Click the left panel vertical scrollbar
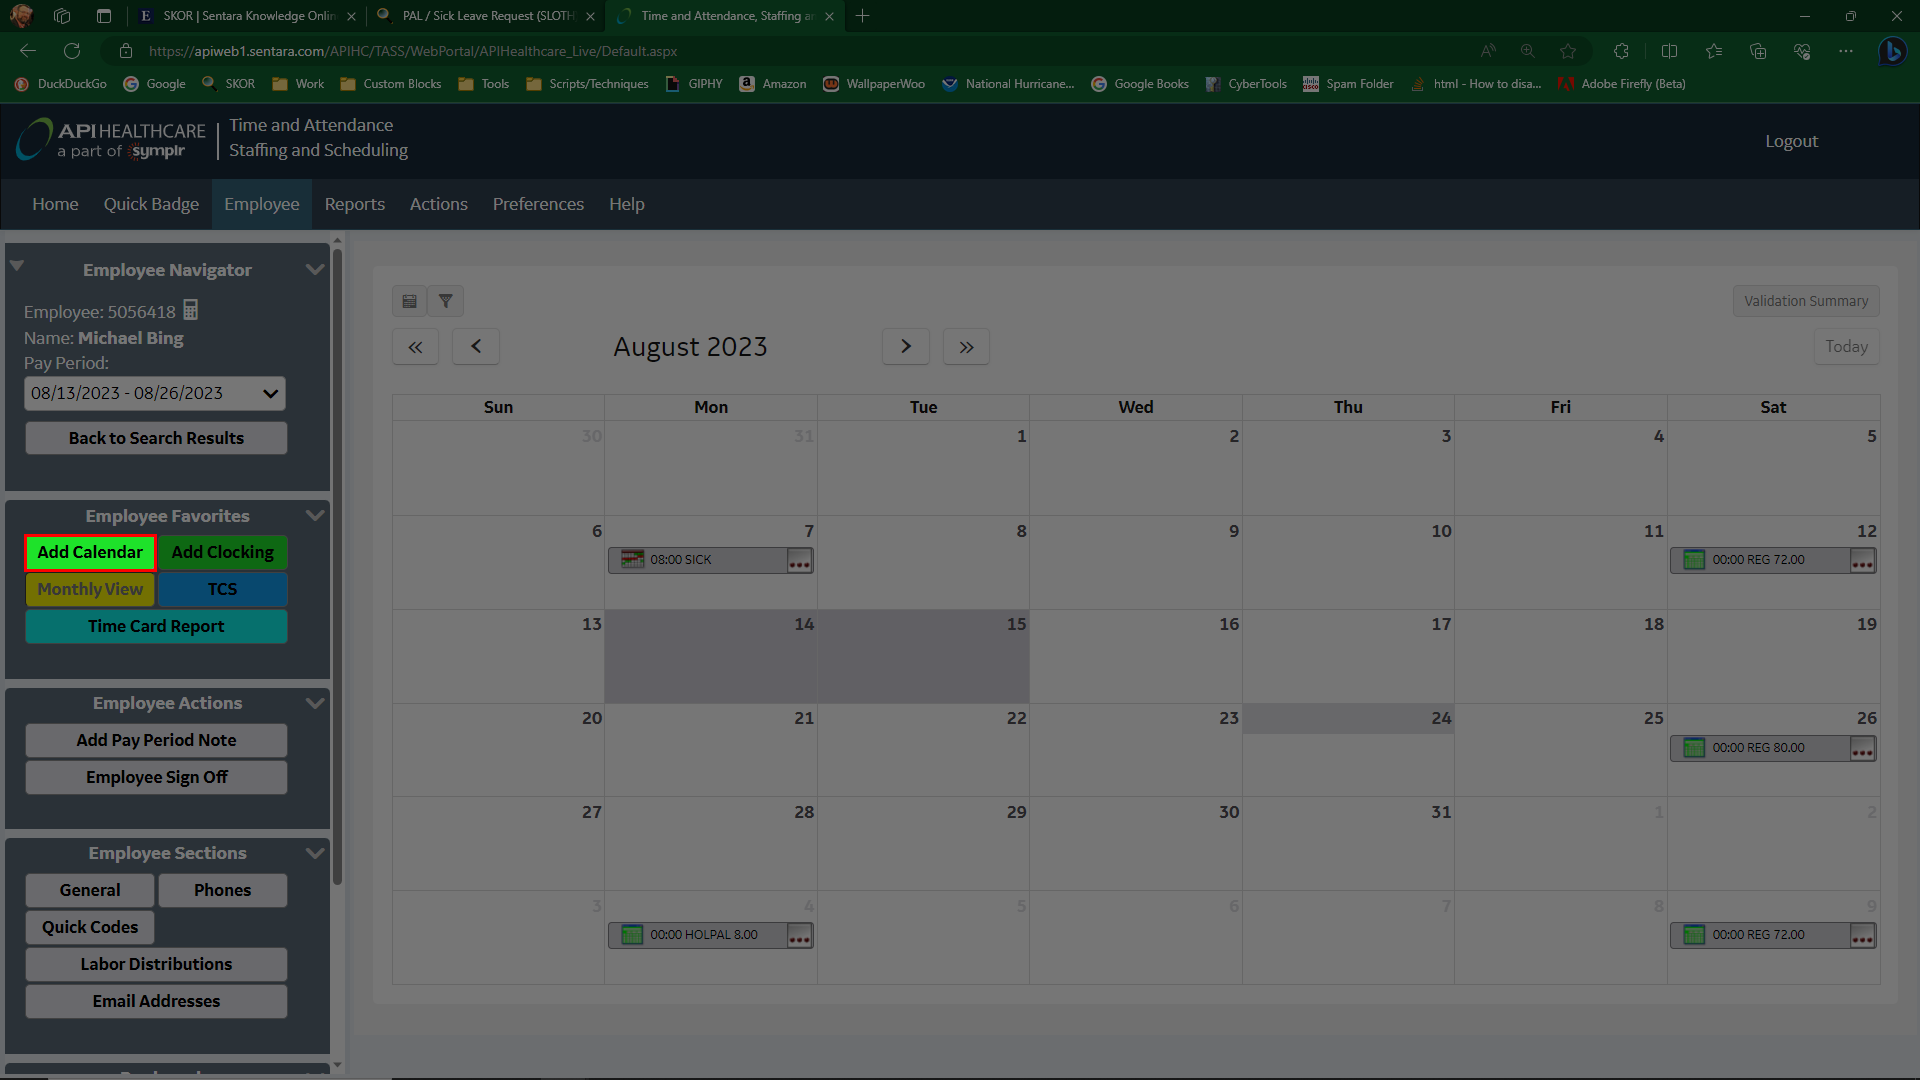Screen dimensions: 1920x1080 point(337,565)
